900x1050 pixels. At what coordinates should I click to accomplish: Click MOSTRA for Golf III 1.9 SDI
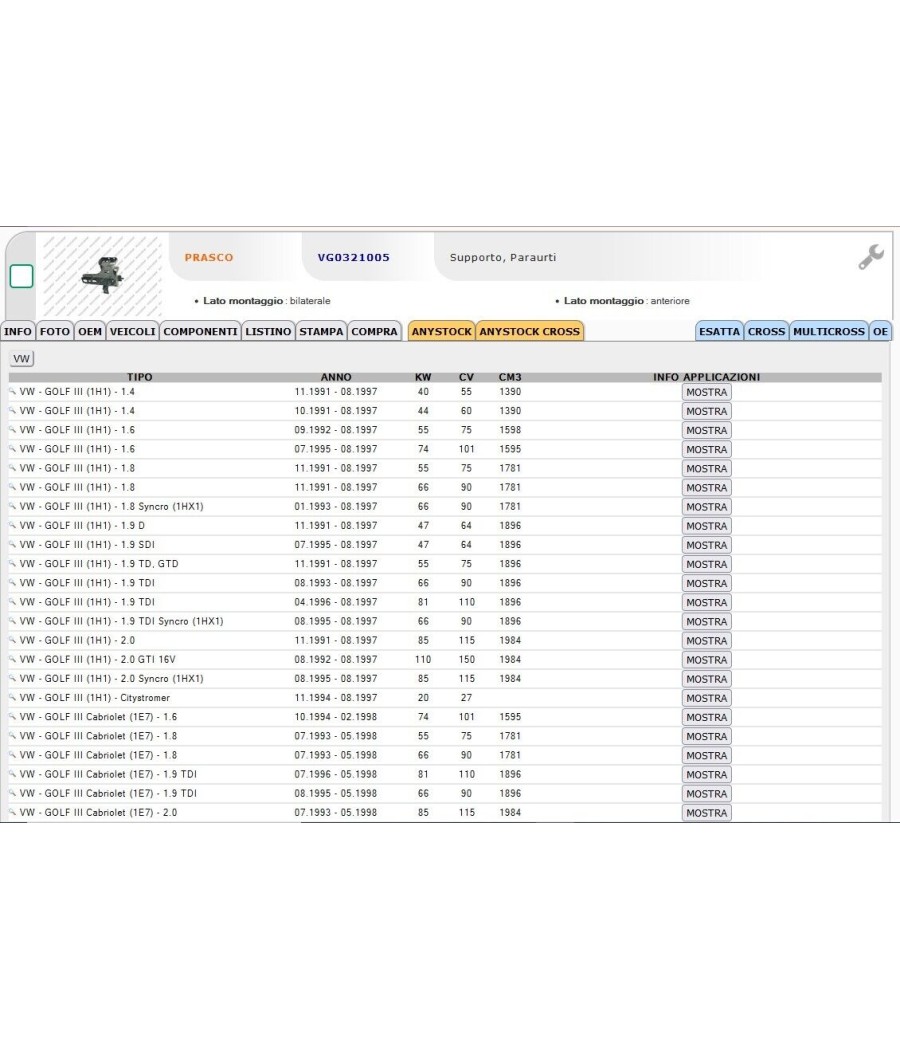click(706, 545)
